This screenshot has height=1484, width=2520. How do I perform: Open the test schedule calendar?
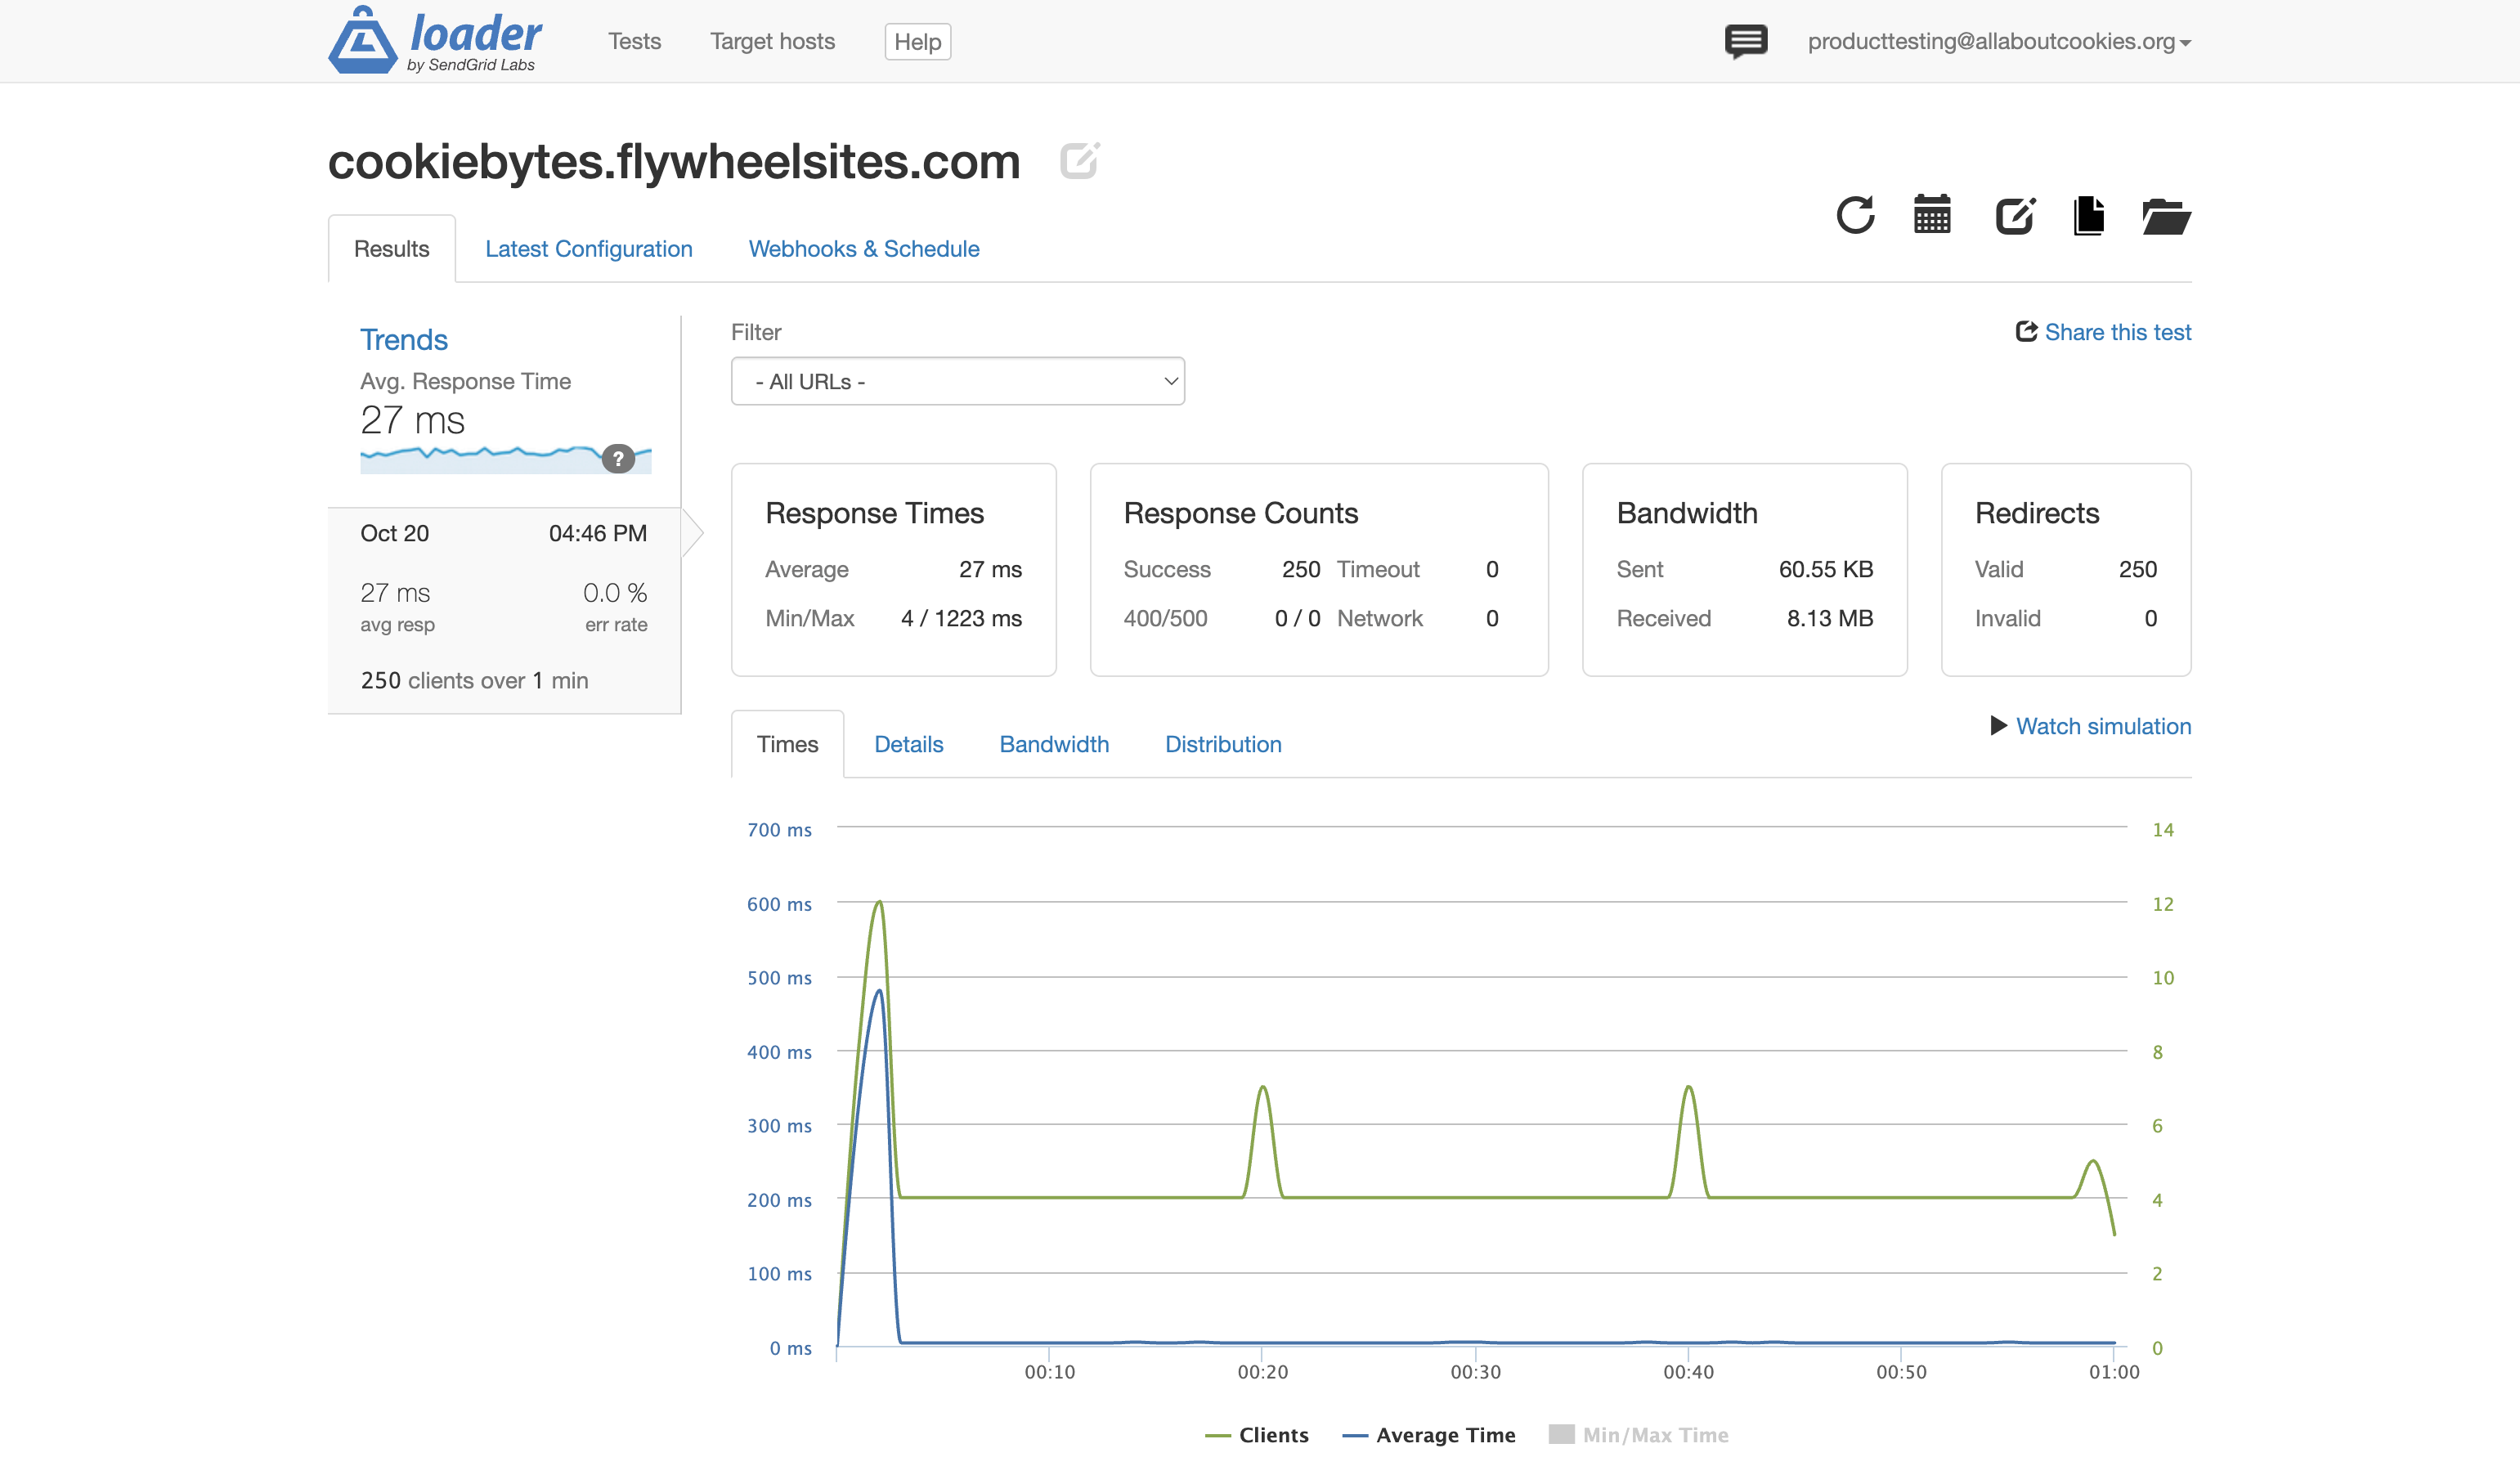point(1932,215)
